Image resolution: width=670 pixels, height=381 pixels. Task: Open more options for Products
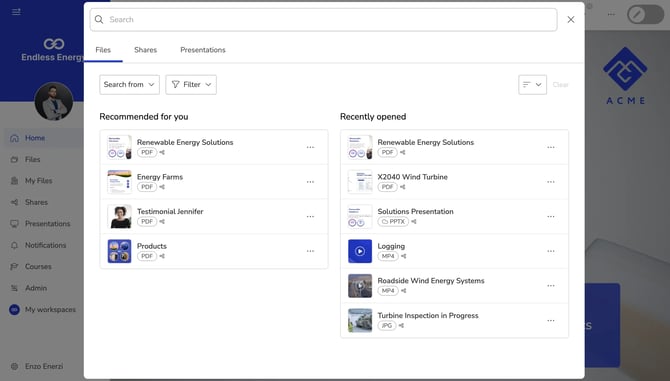pyautogui.click(x=310, y=251)
